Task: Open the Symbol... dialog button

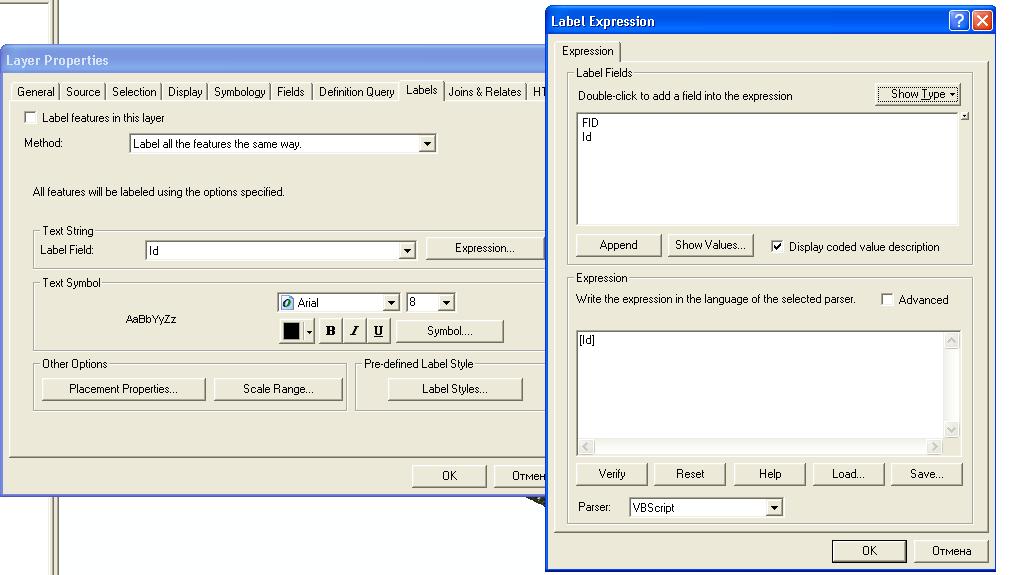Action: (449, 330)
